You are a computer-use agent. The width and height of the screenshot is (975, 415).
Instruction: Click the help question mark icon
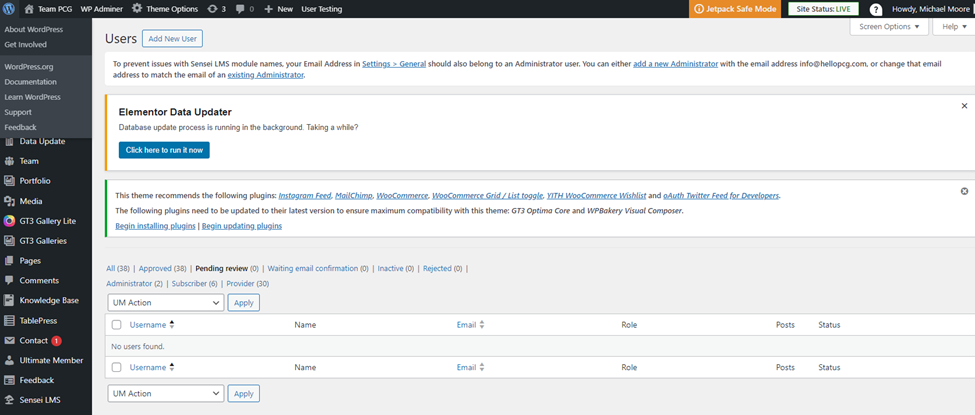point(876,9)
